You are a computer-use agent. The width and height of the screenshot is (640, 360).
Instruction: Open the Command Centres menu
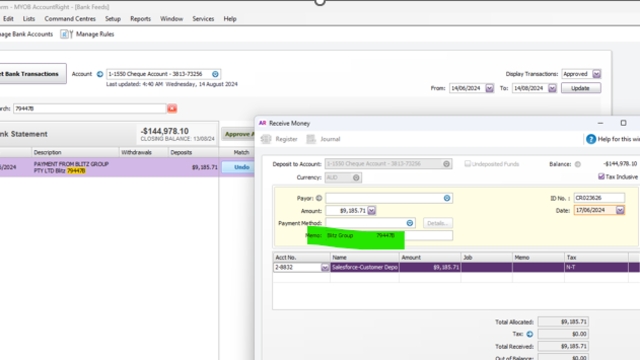click(x=70, y=19)
